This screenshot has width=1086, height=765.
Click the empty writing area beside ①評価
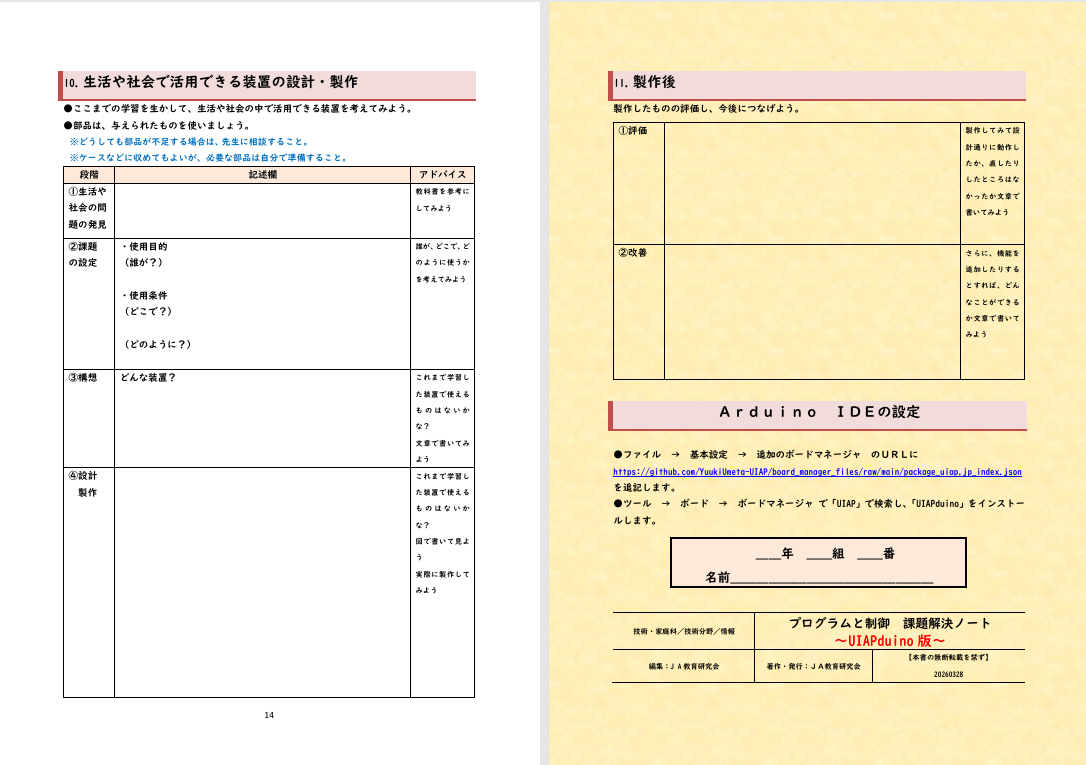(811, 182)
